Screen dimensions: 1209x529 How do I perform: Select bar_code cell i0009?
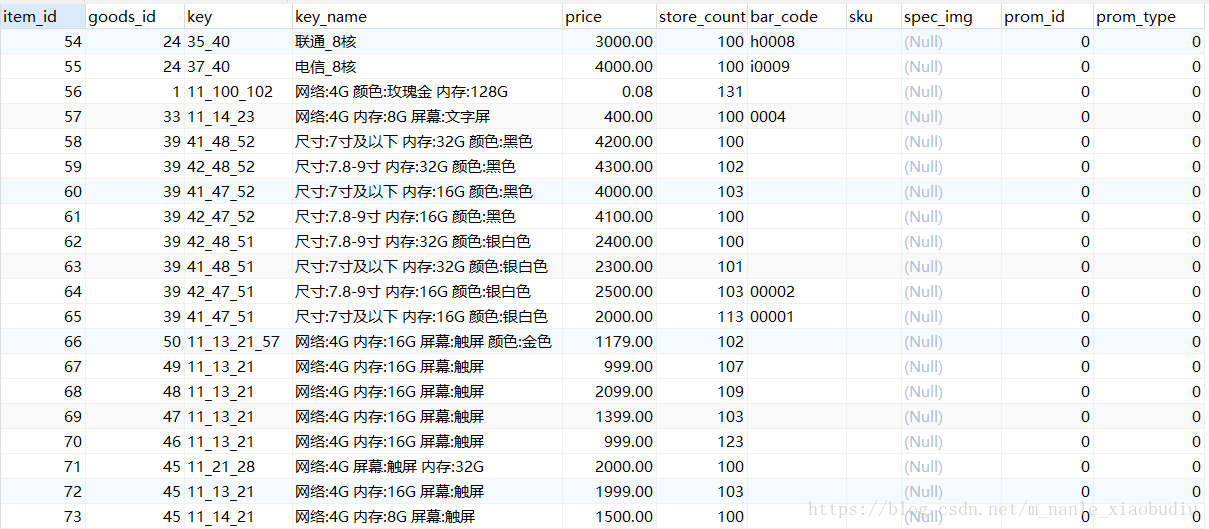pos(797,66)
